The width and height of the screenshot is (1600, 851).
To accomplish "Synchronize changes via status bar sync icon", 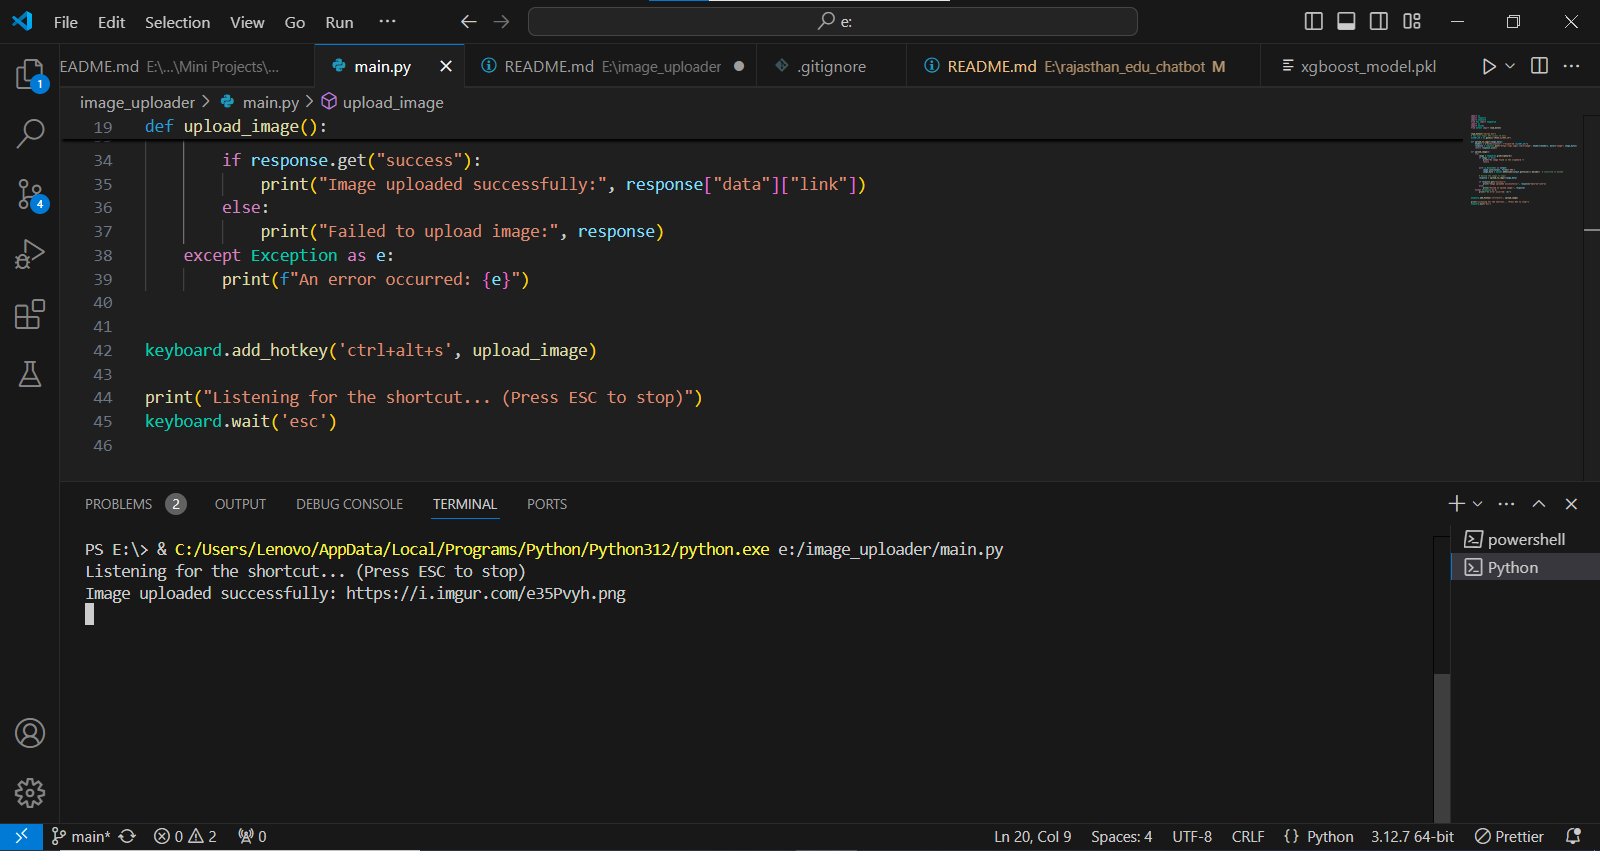I will (127, 836).
